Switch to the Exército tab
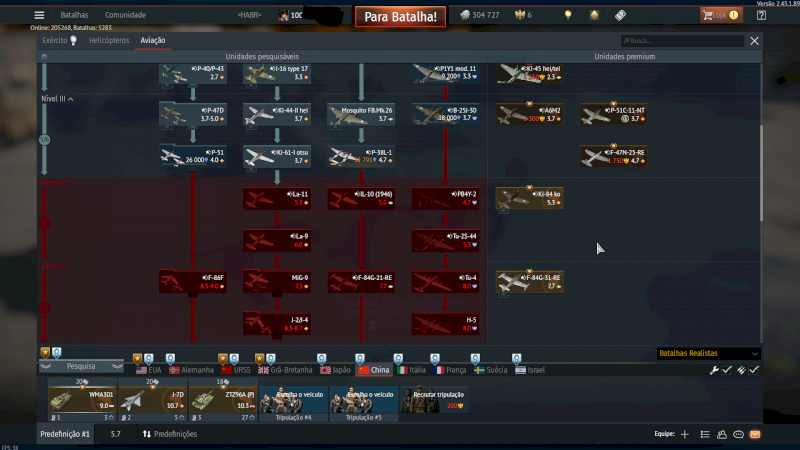Viewport: 800px width, 450px height. pos(60,40)
